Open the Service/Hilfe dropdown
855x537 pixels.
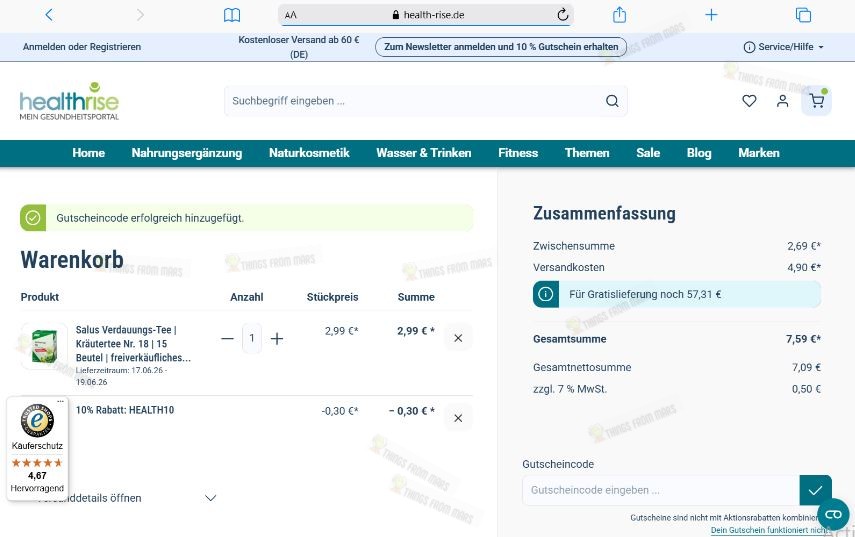click(784, 47)
